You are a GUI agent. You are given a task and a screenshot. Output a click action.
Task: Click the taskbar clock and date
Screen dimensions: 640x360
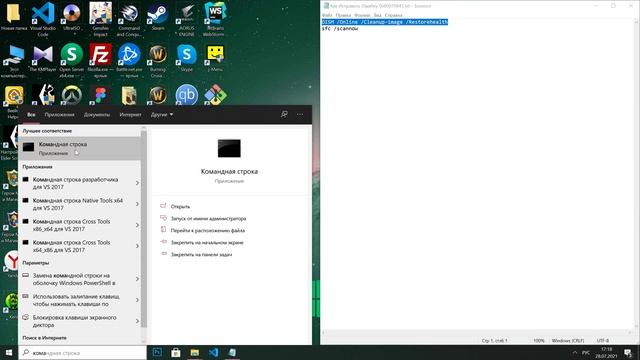click(606, 353)
